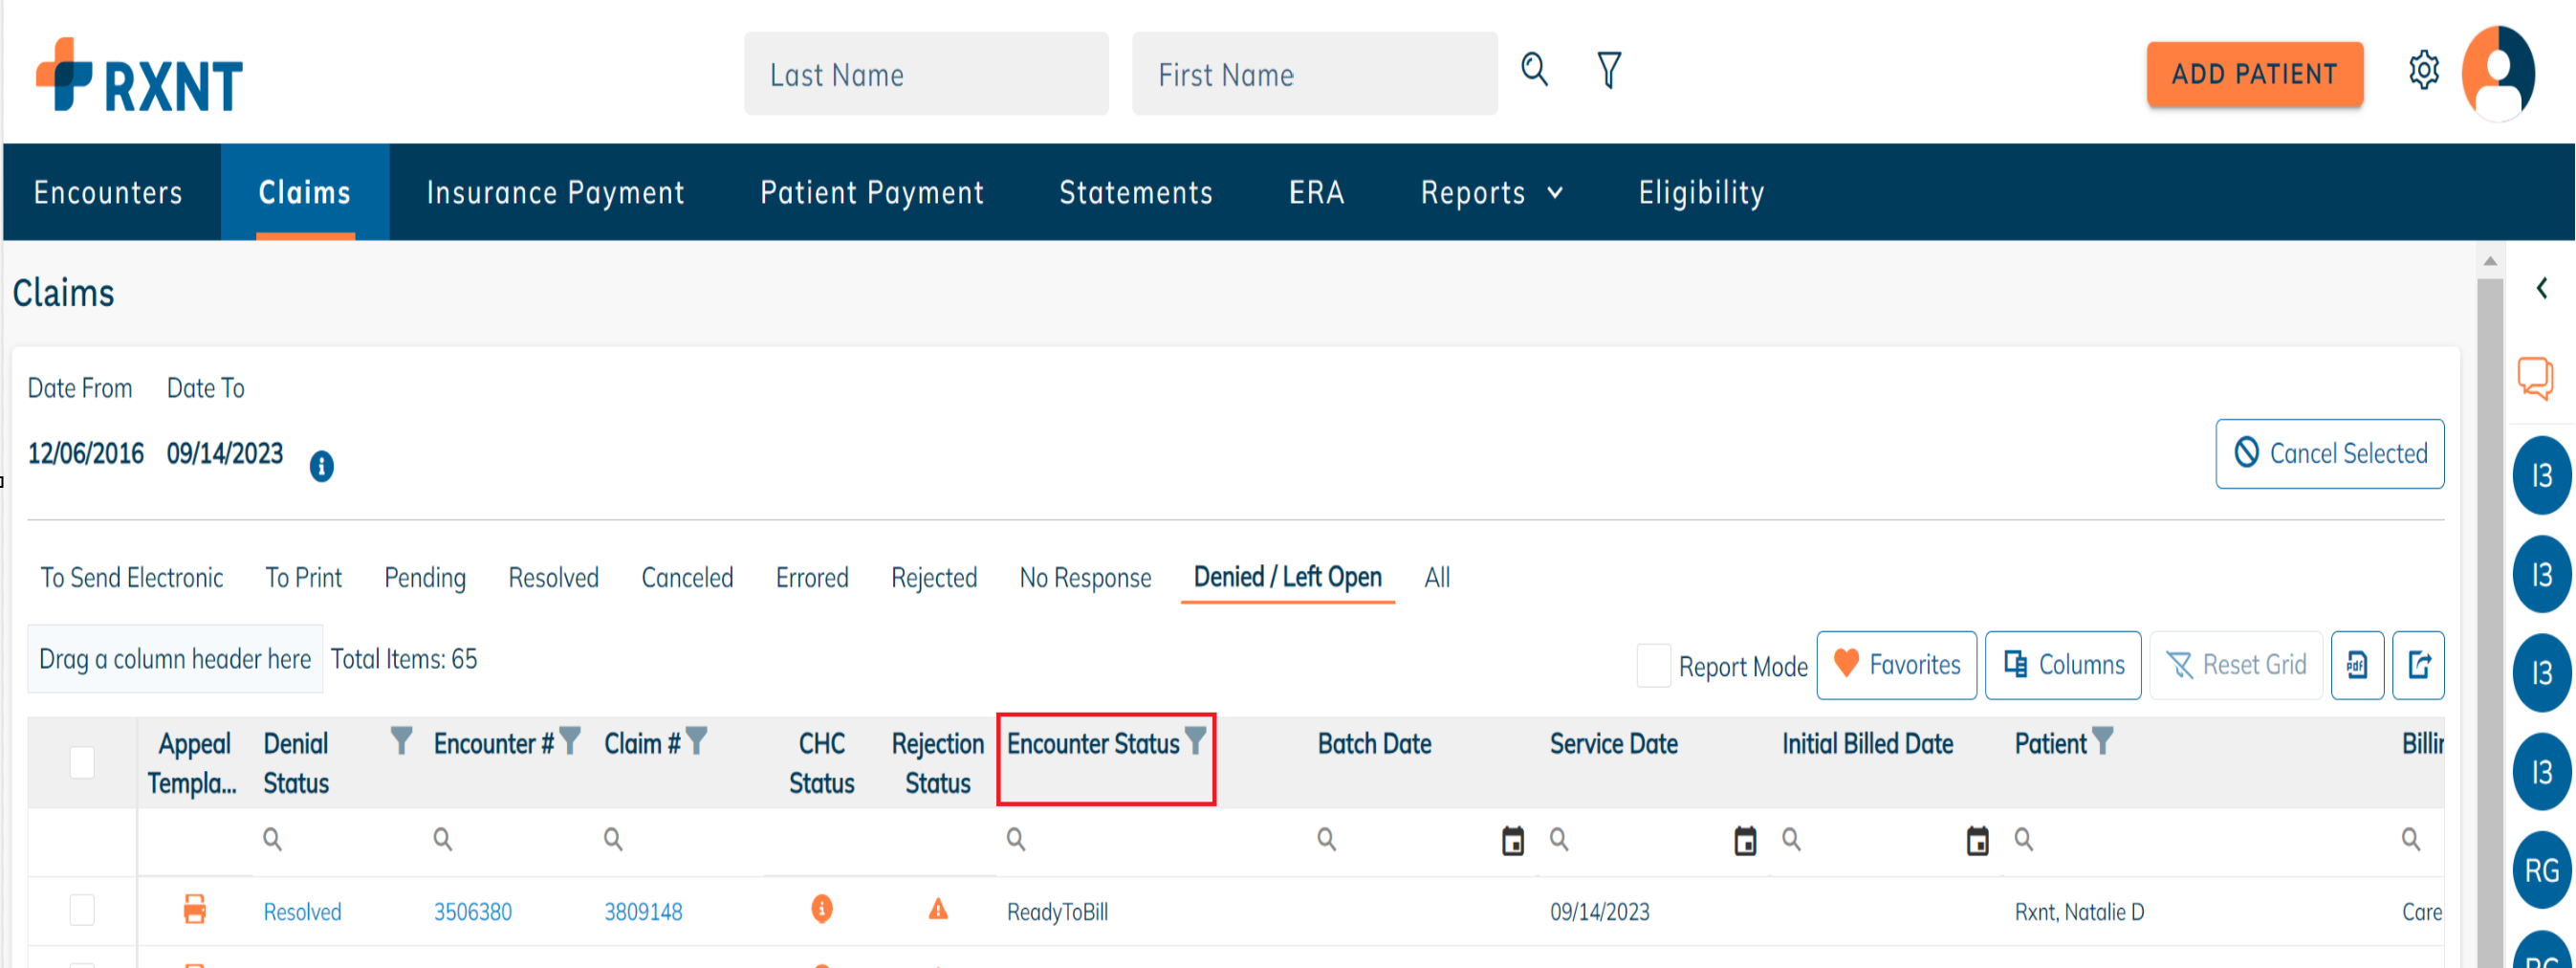Expand the Reports dropdown menu
This screenshot has width=2576, height=968.
(1491, 192)
